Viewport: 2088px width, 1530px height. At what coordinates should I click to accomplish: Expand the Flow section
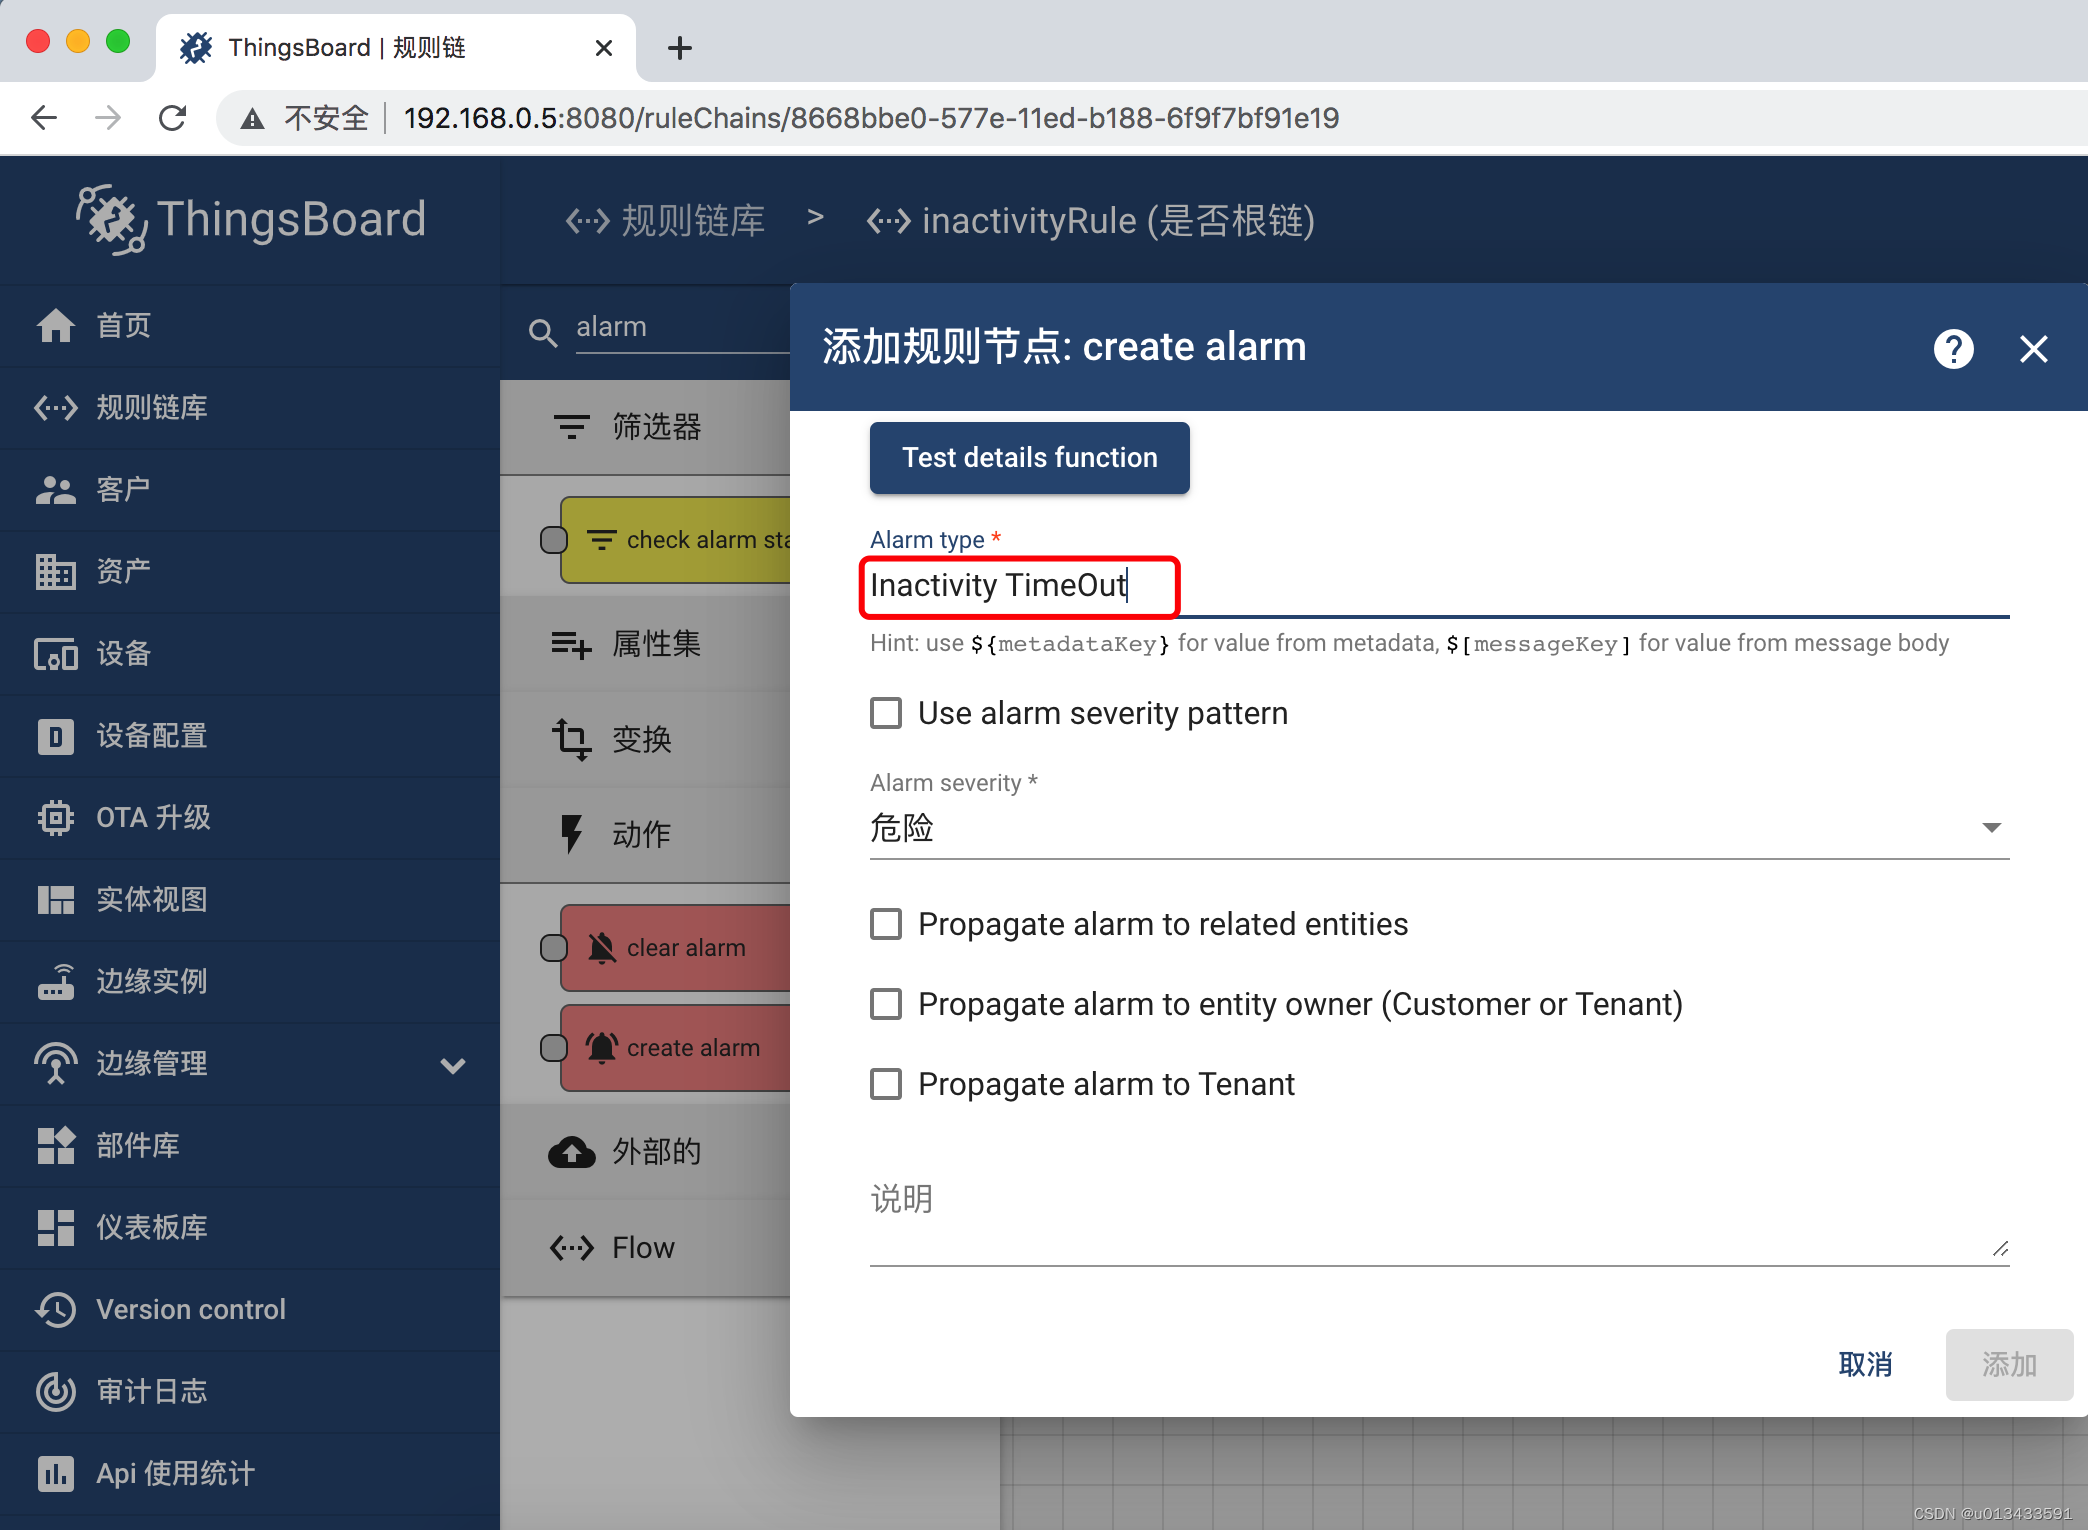click(645, 1248)
